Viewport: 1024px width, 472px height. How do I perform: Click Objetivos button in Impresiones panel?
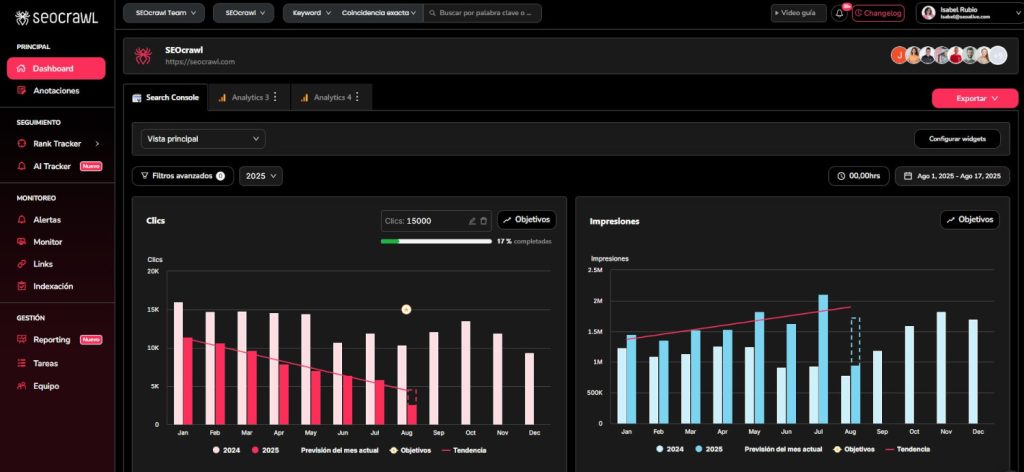(x=970, y=220)
